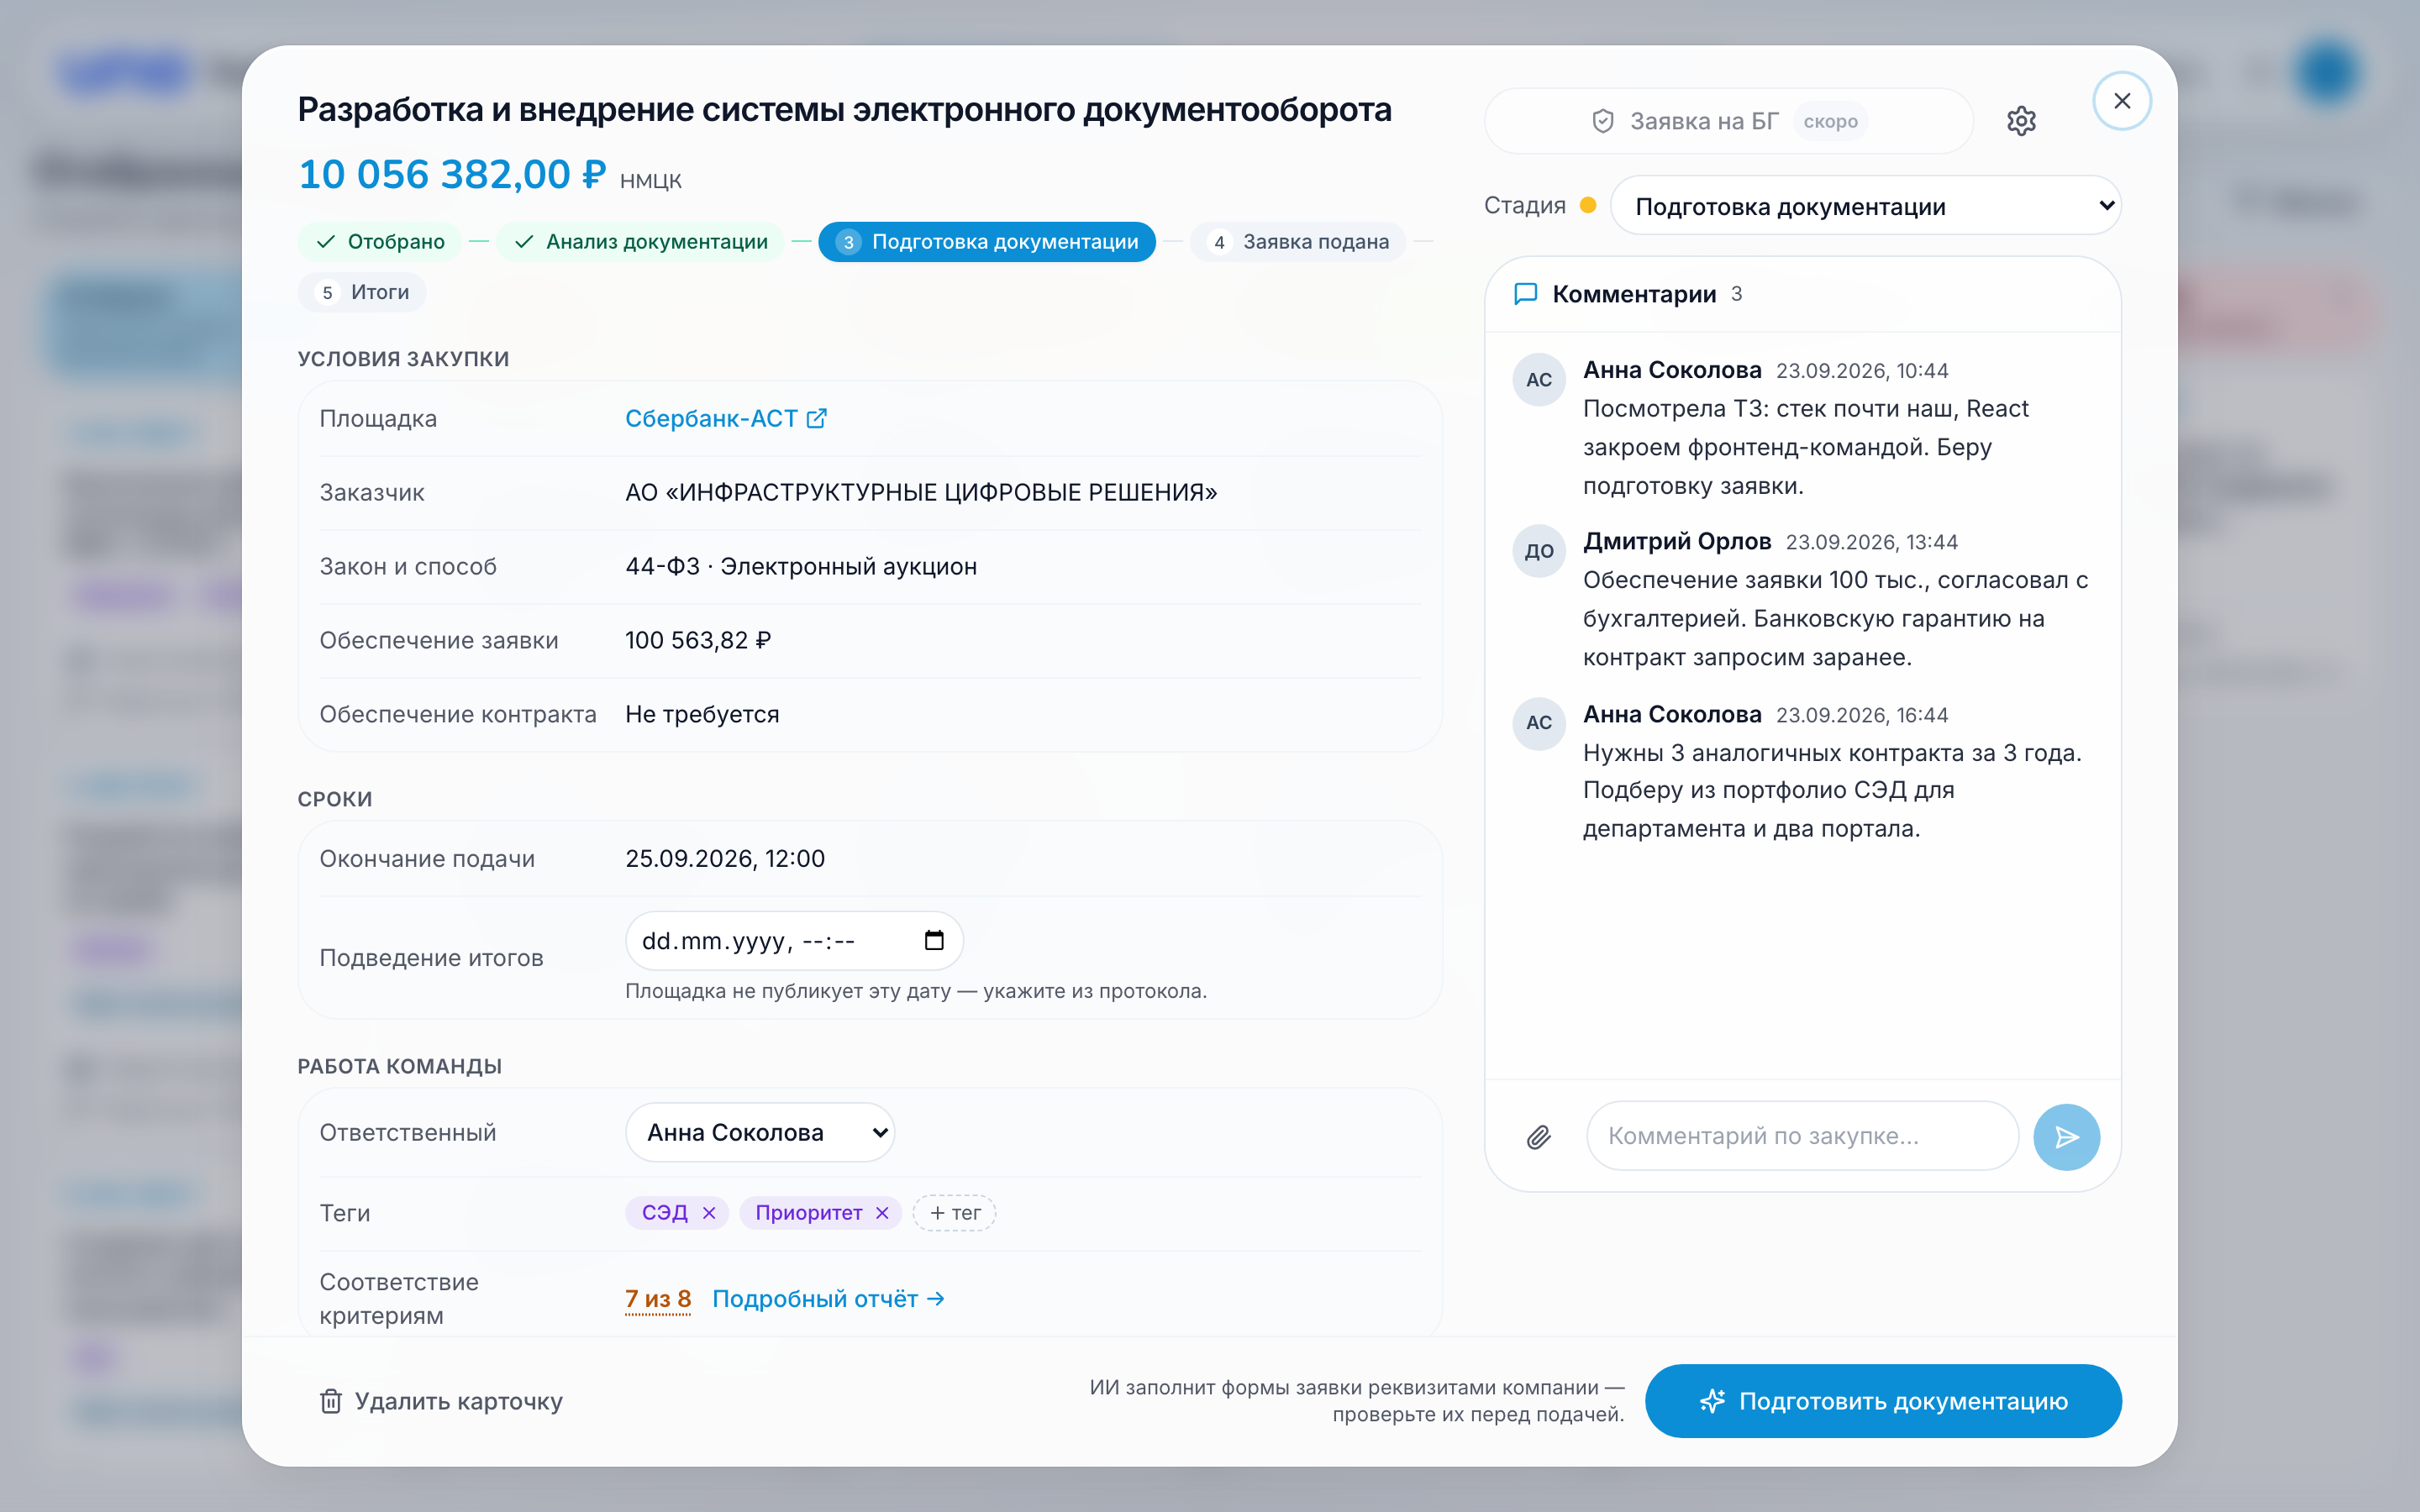This screenshot has height=1512, width=2420.
Task: Select the Заявка подана stage step
Action: point(1298,242)
